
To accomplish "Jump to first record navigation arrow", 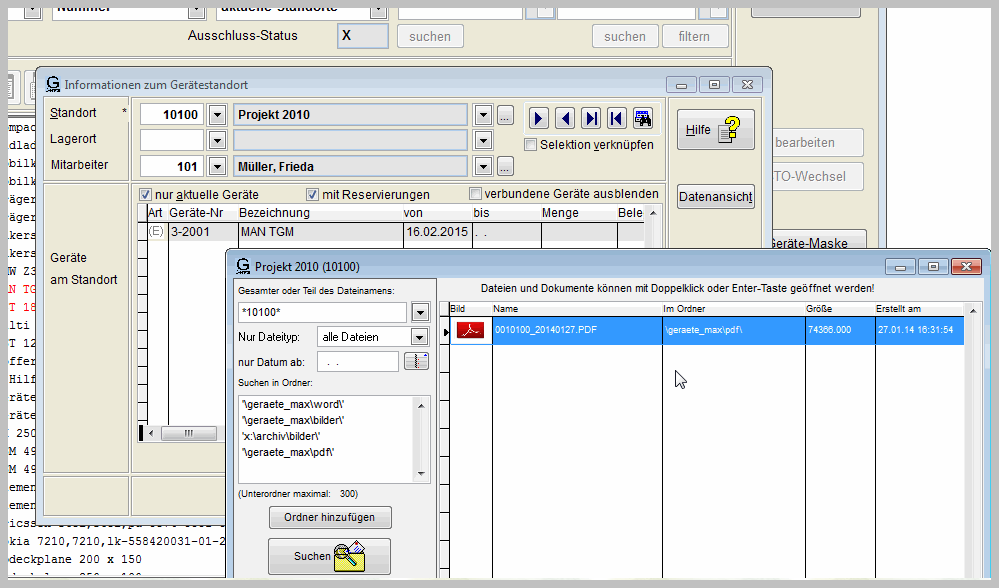I will pyautogui.click(x=617, y=118).
